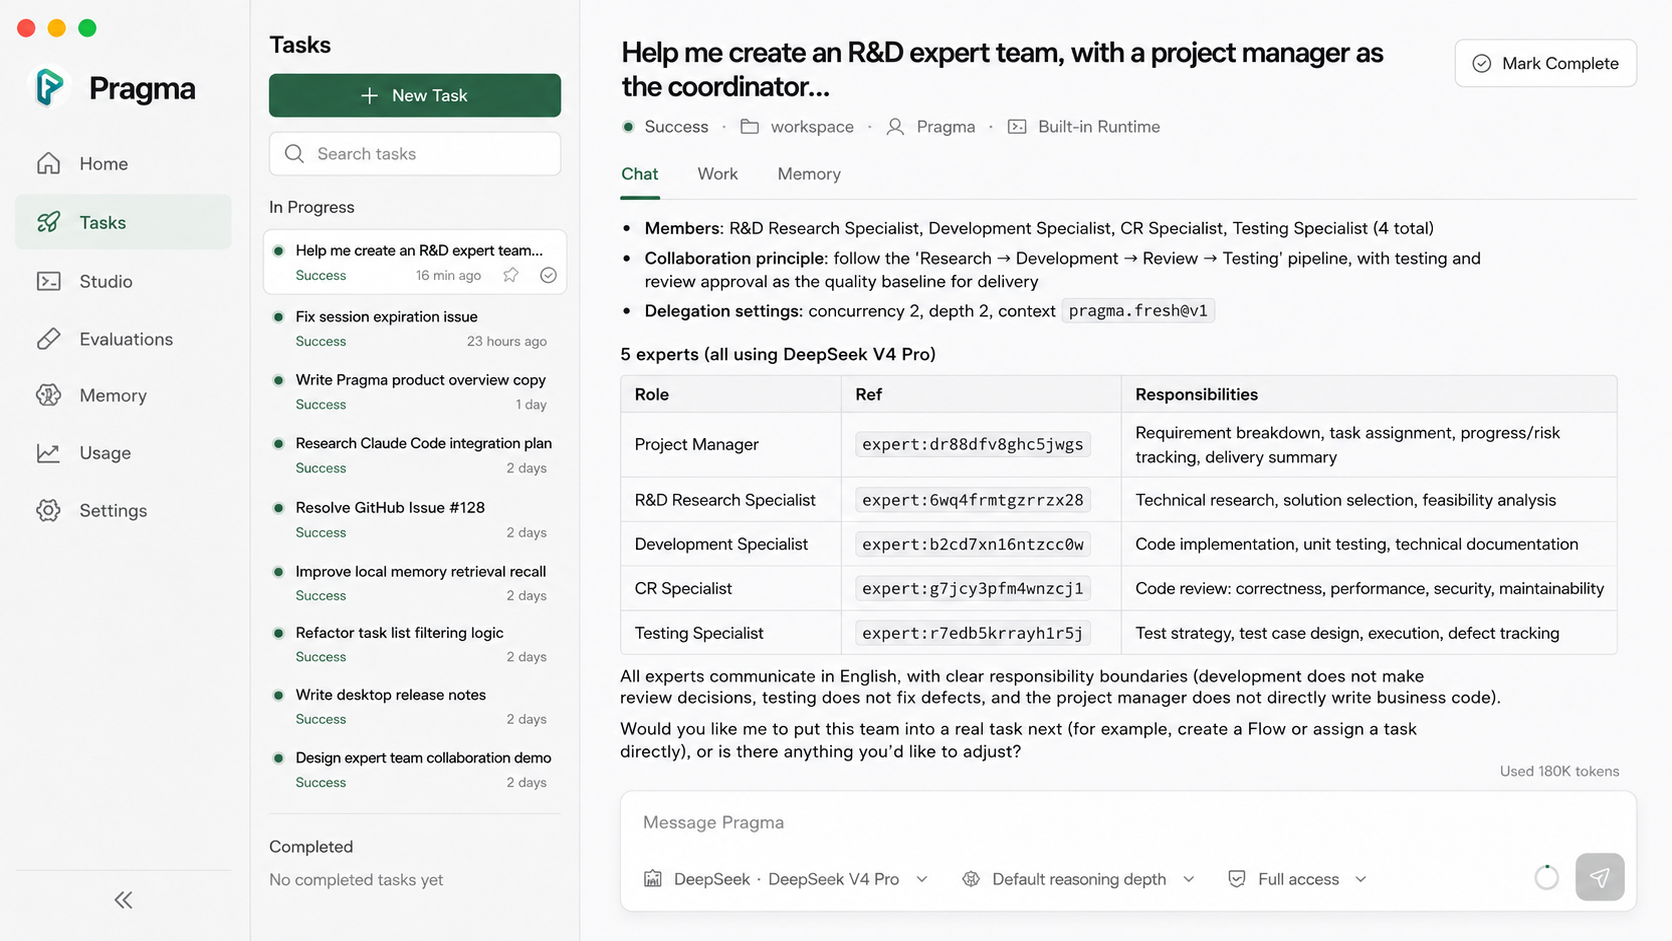Open the Memory sidebar item
1672x941 pixels.
point(123,395)
